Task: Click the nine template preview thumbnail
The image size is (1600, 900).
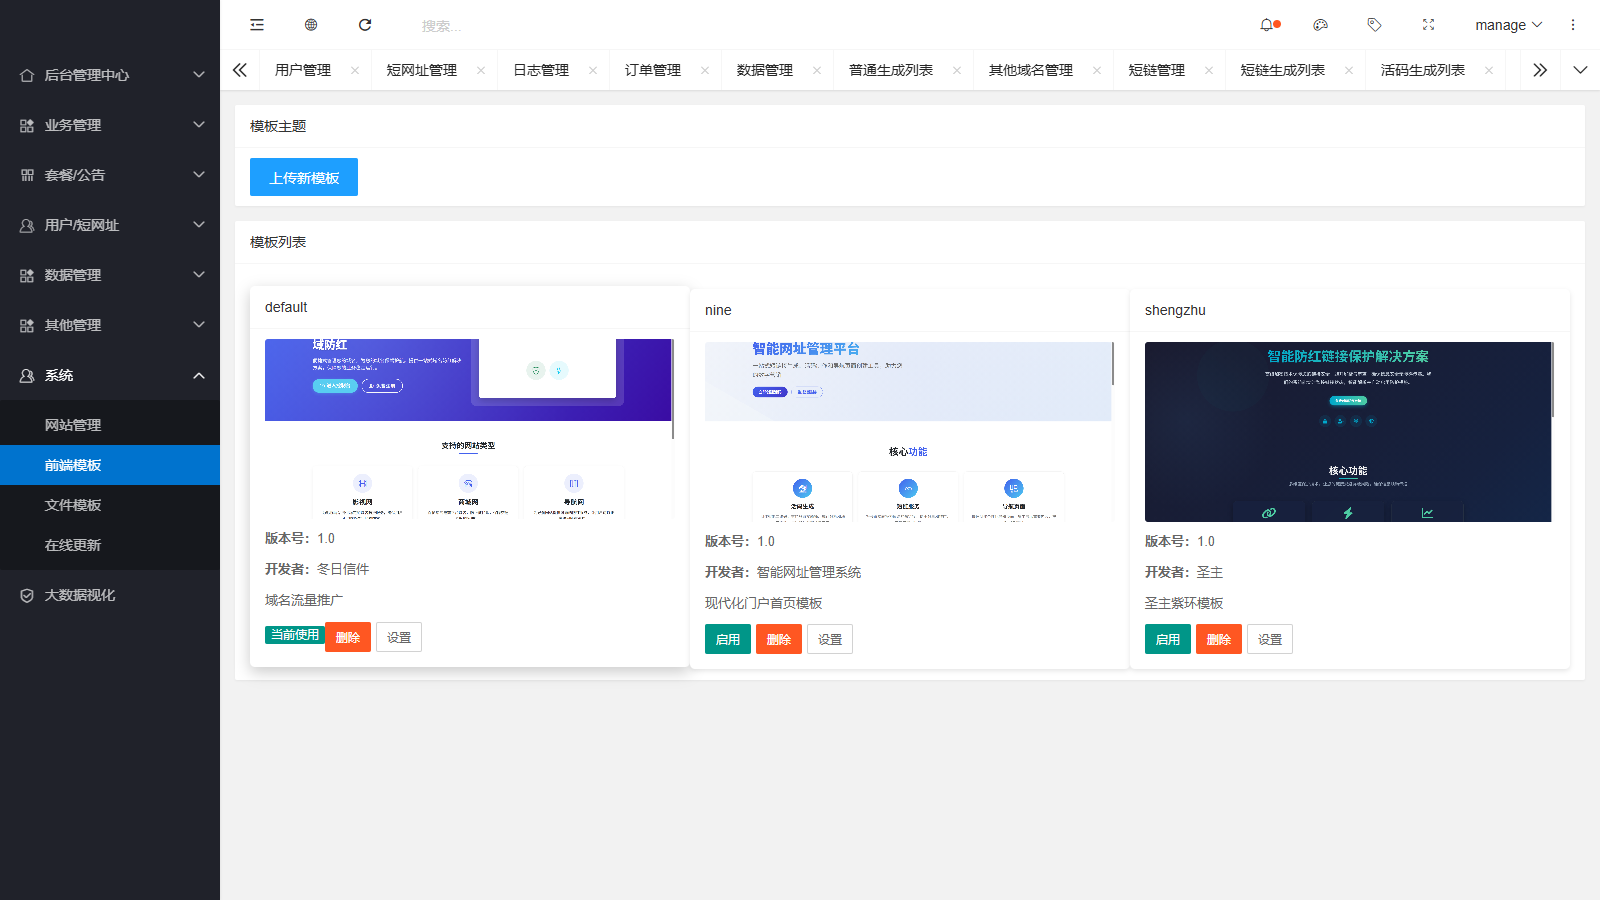Action: pos(907,430)
